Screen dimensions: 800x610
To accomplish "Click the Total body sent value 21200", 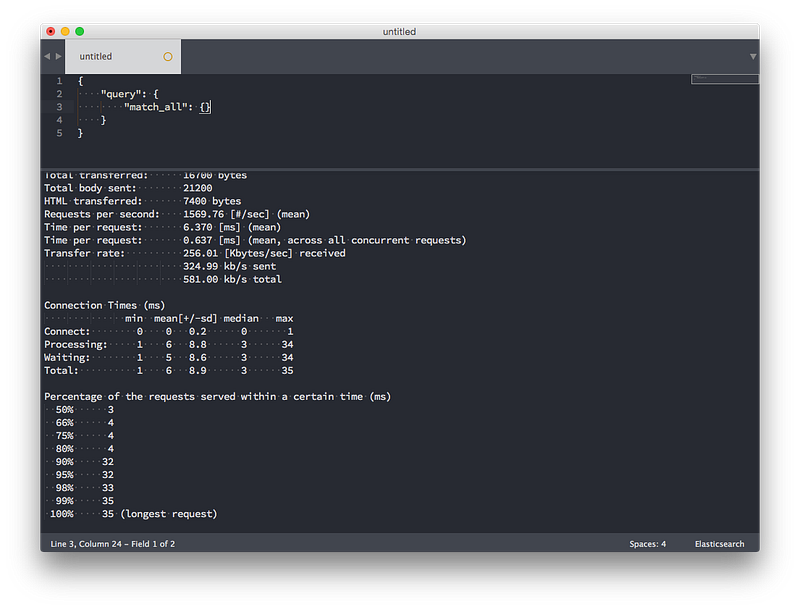I will pos(197,188).
